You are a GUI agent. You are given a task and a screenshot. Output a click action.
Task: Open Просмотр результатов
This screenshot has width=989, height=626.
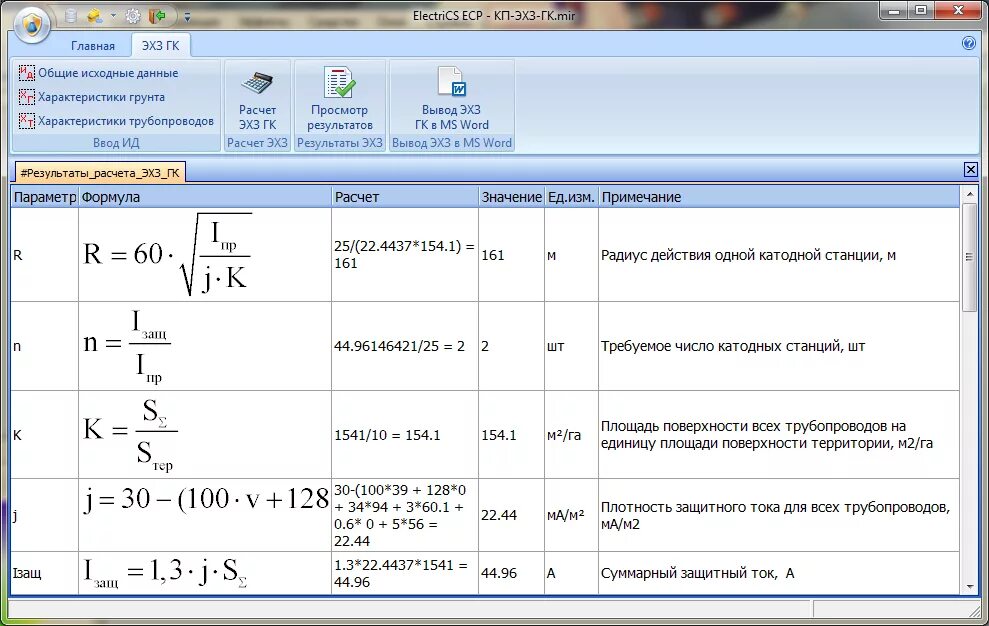tap(339, 99)
